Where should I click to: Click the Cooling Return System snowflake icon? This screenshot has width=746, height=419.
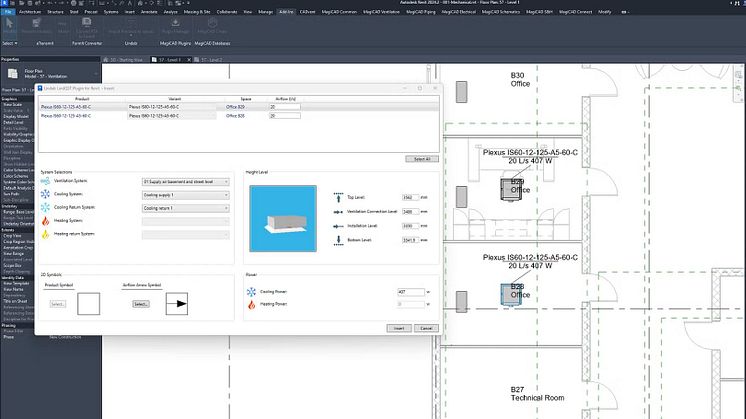pos(45,207)
